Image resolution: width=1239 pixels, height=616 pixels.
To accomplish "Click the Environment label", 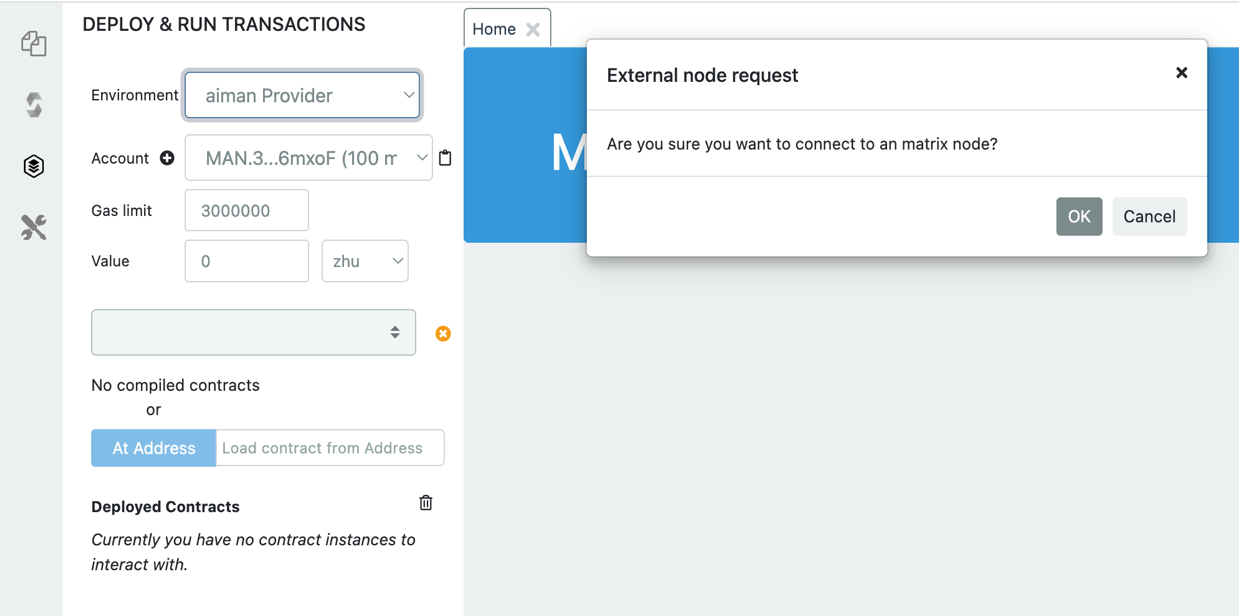I will [x=134, y=95].
